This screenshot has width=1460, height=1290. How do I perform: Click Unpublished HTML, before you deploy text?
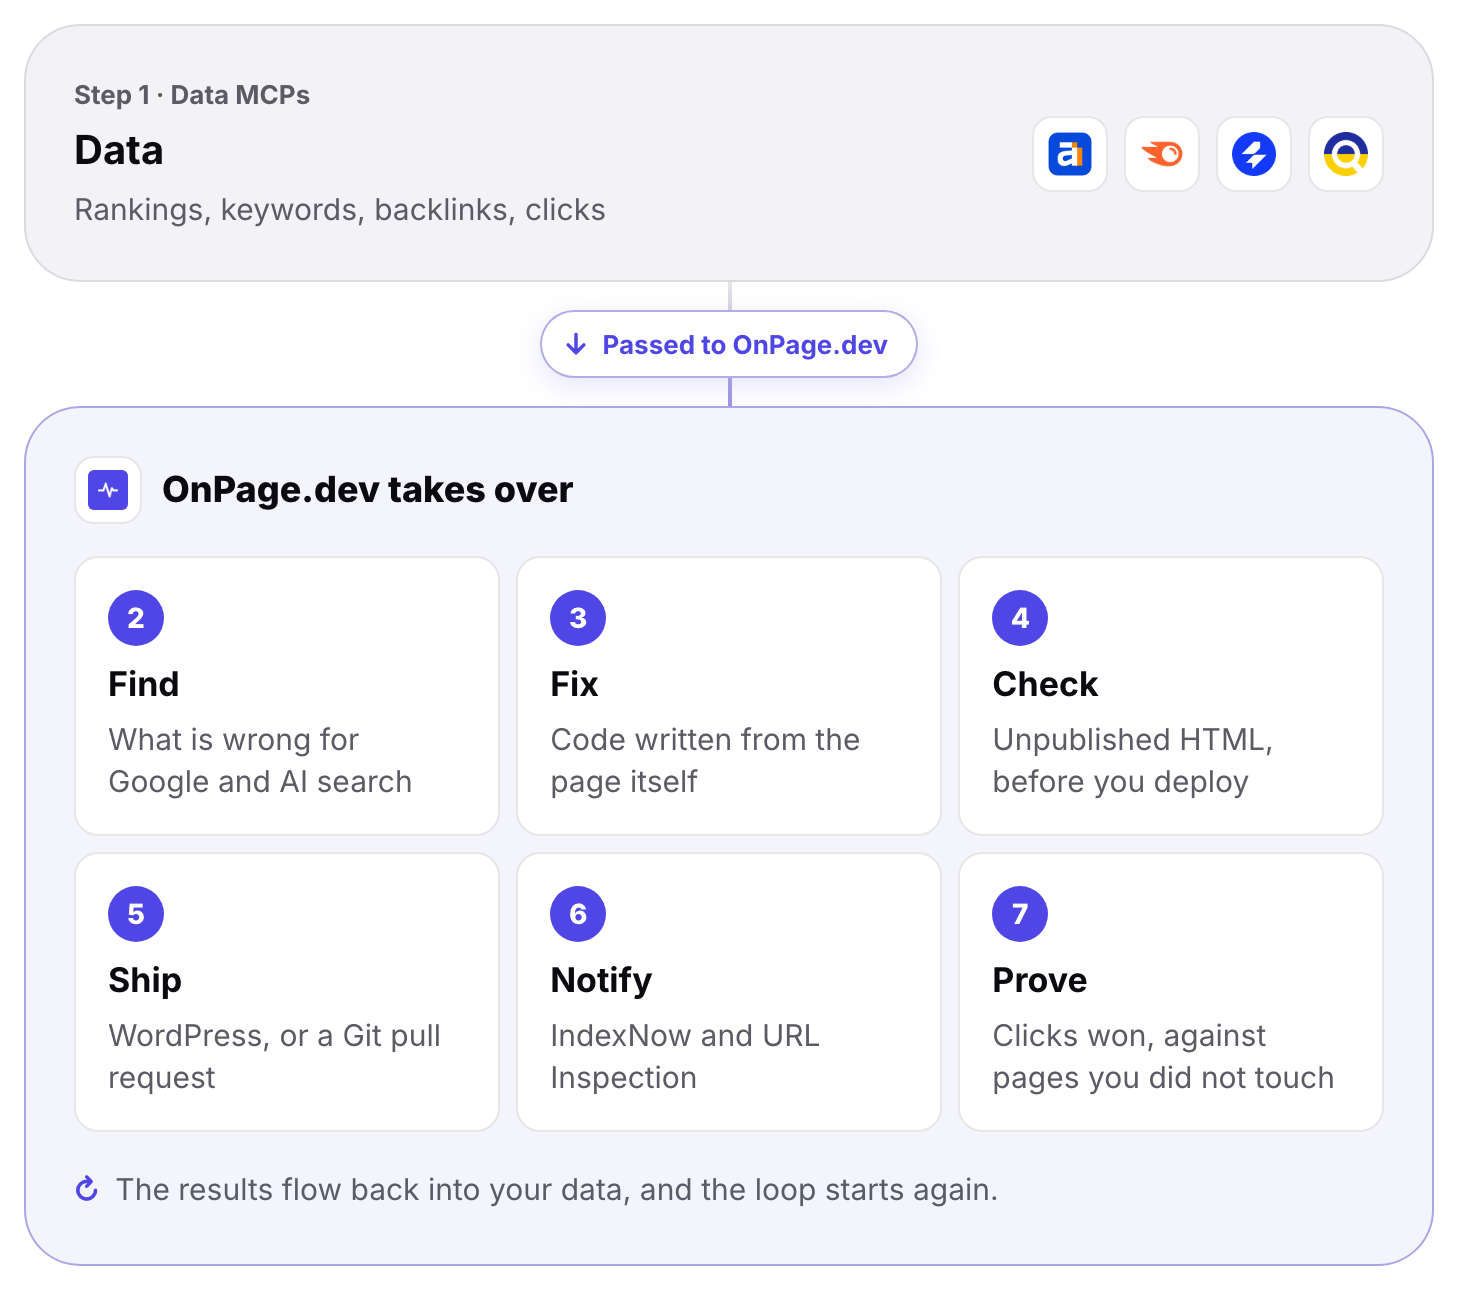(1133, 760)
